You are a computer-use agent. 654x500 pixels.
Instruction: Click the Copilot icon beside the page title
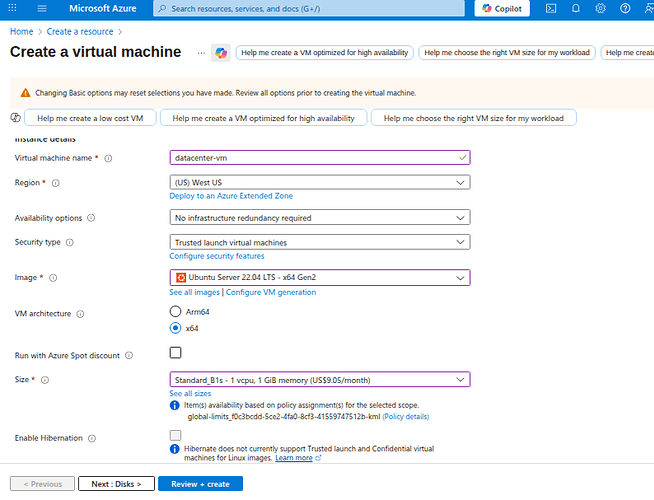(x=221, y=52)
